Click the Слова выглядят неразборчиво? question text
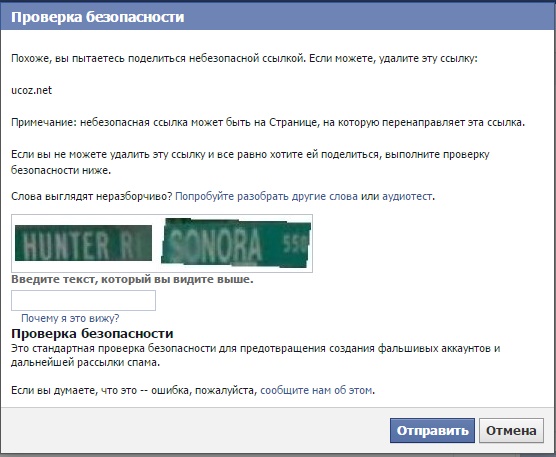Screen dimensions: 556x457 tap(91, 196)
